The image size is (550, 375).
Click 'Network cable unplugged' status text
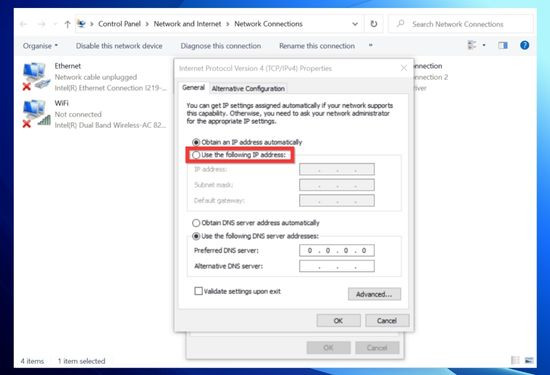[x=96, y=77]
